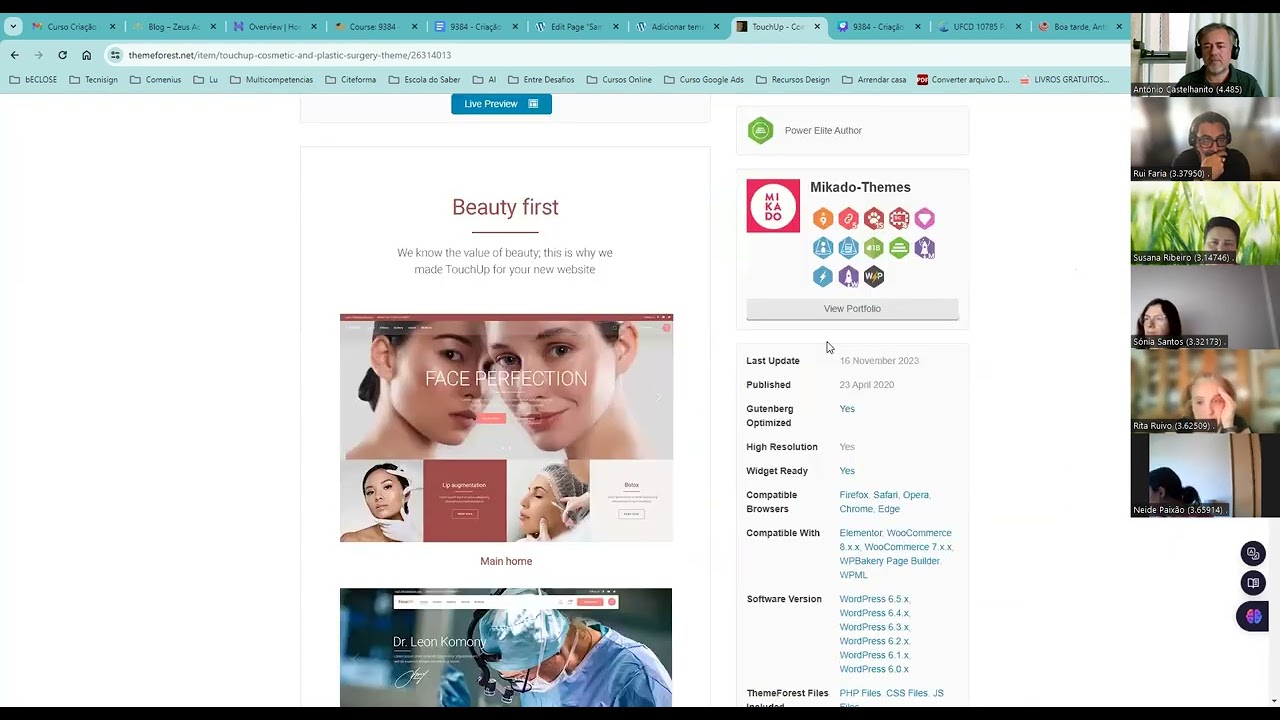Click the browser Home icon
This screenshot has width=1280, height=720.
coord(86,55)
